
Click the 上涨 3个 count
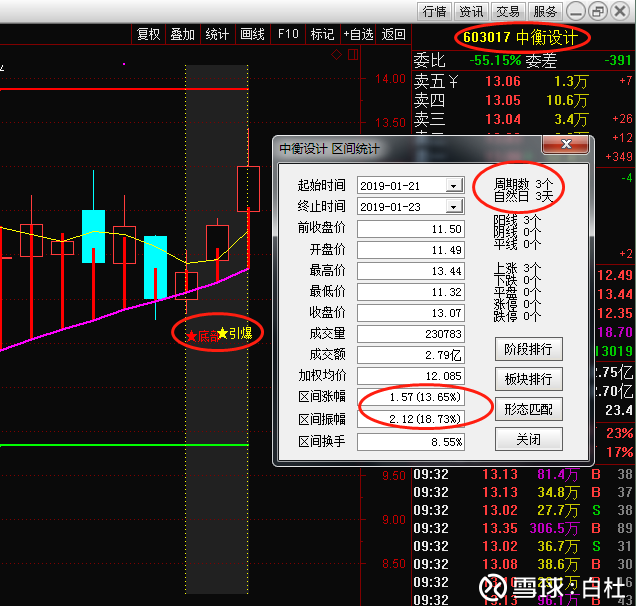(x=517, y=268)
